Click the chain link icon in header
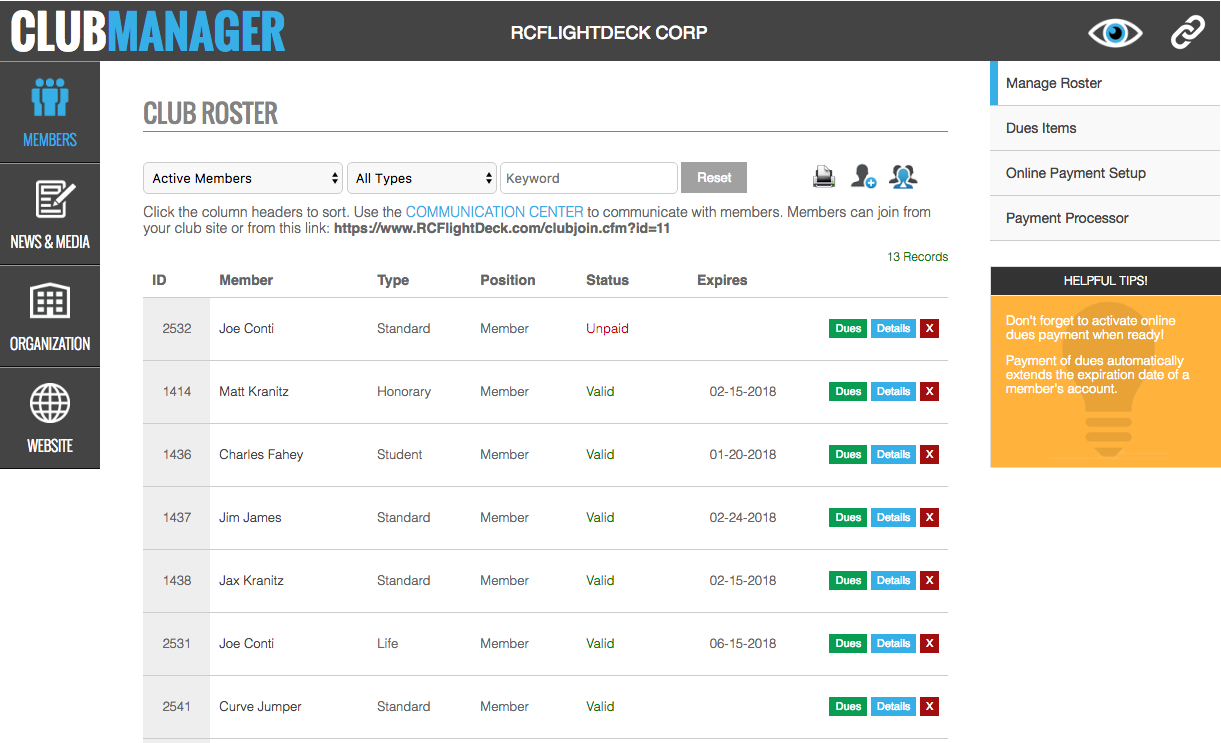Viewport: 1221px width, 743px height. (1187, 33)
